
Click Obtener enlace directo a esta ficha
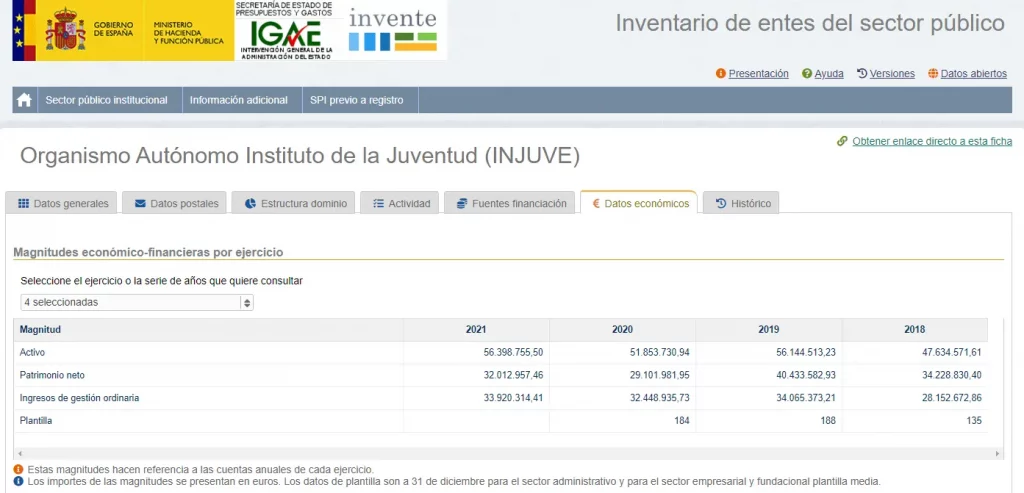[931, 141]
